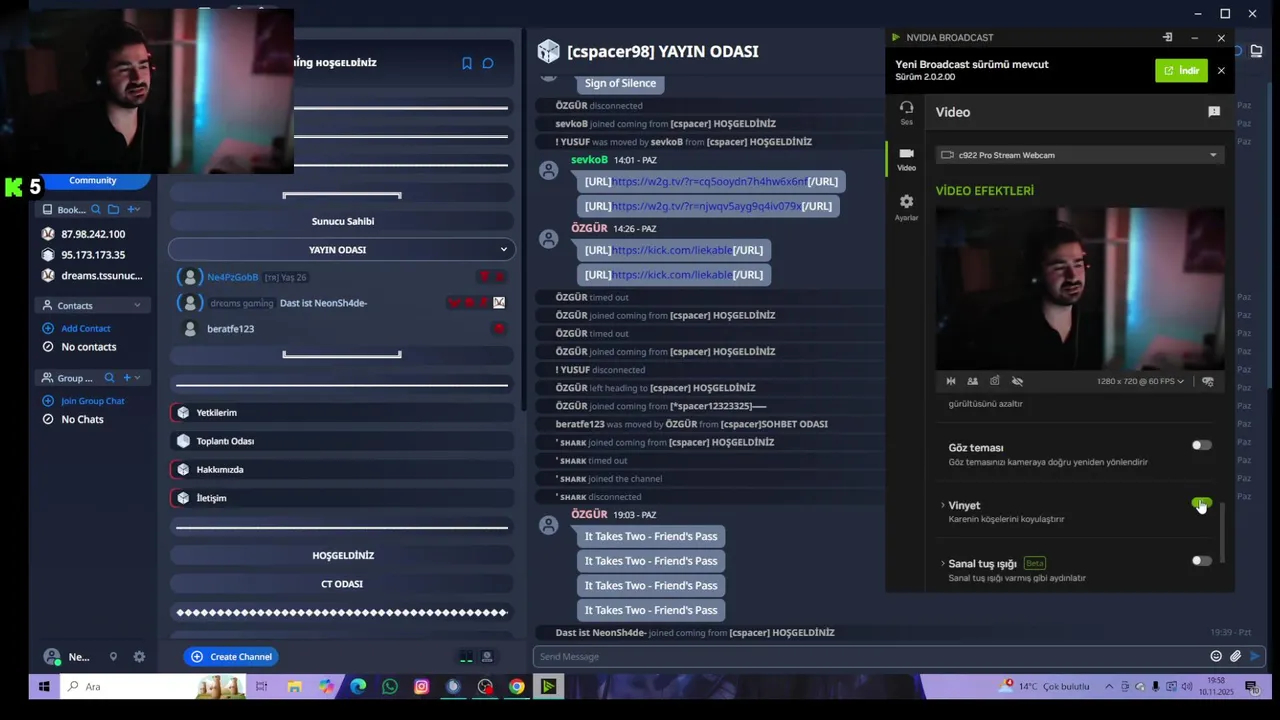Click the İndir download button
This screenshot has height=720, width=1280.
1181,70
